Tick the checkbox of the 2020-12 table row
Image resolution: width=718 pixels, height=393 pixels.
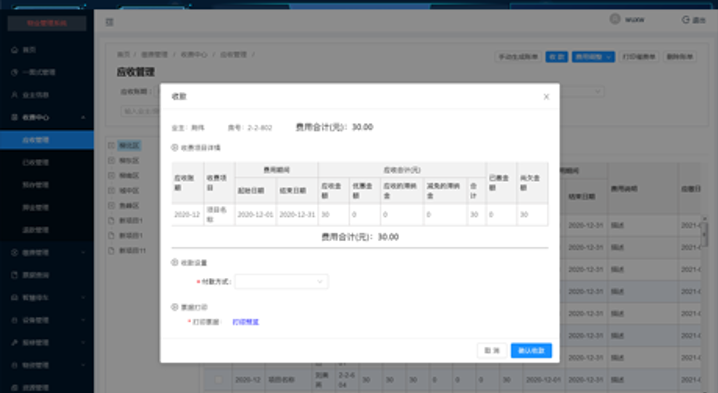(x=218, y=380)
